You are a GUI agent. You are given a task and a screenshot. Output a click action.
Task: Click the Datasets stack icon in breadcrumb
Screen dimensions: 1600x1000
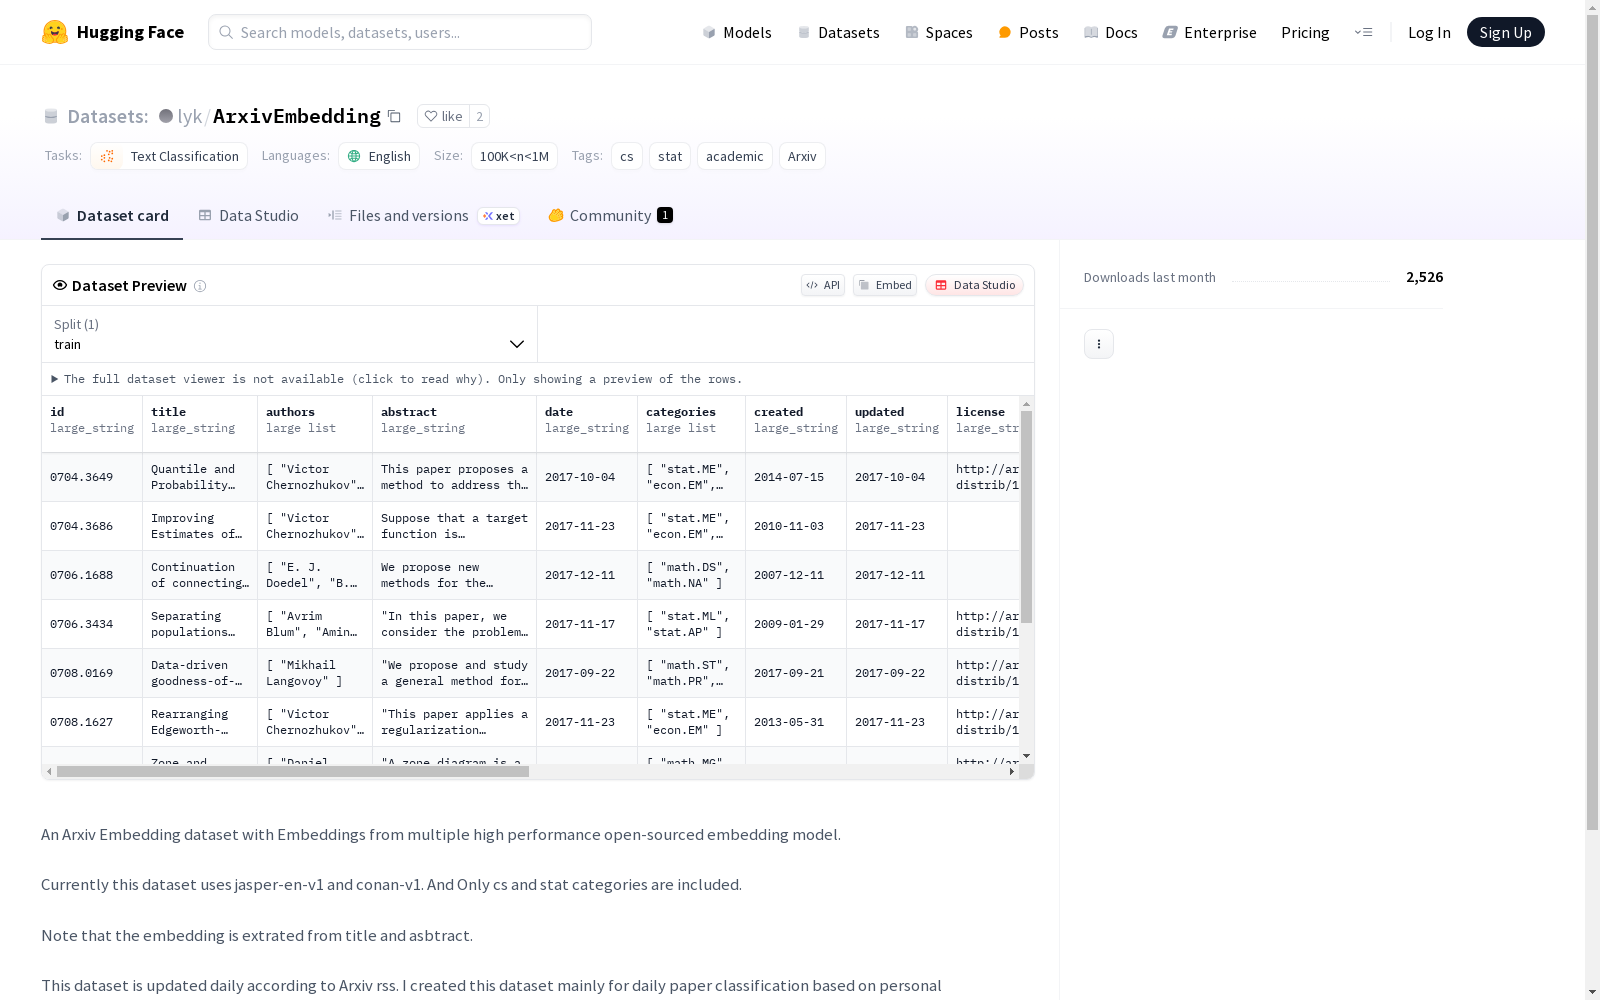51,116
